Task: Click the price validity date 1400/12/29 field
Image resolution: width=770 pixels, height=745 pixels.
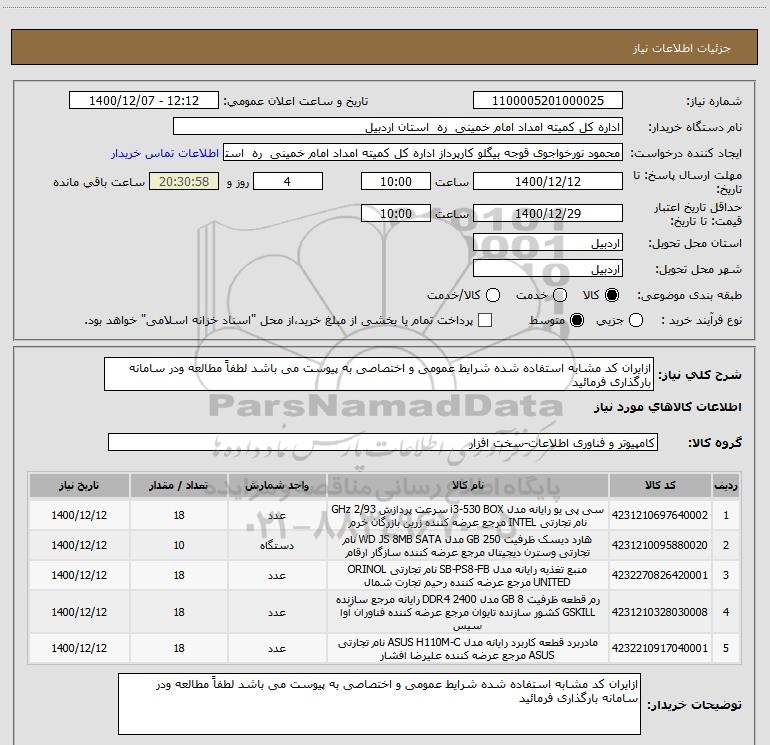Action: pos(548,213)
